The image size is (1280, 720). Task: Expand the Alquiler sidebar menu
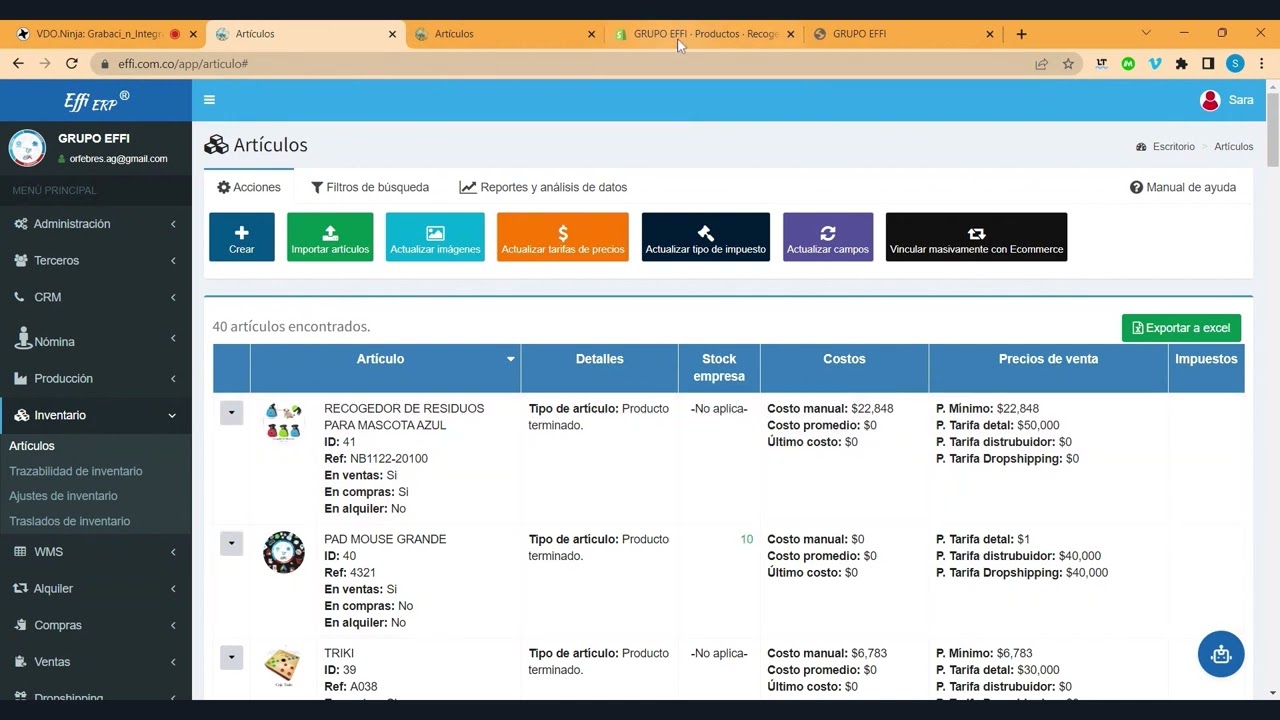[x=96, y=589]
